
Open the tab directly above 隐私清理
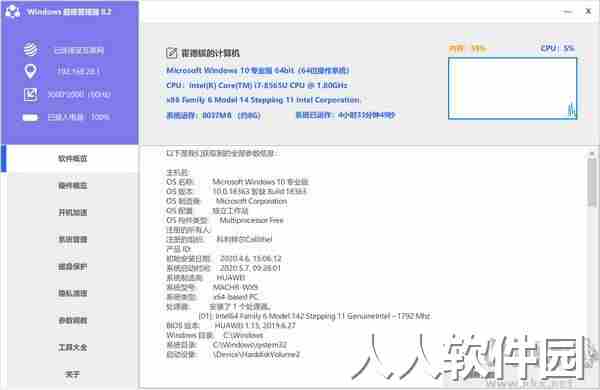point(73,266)
